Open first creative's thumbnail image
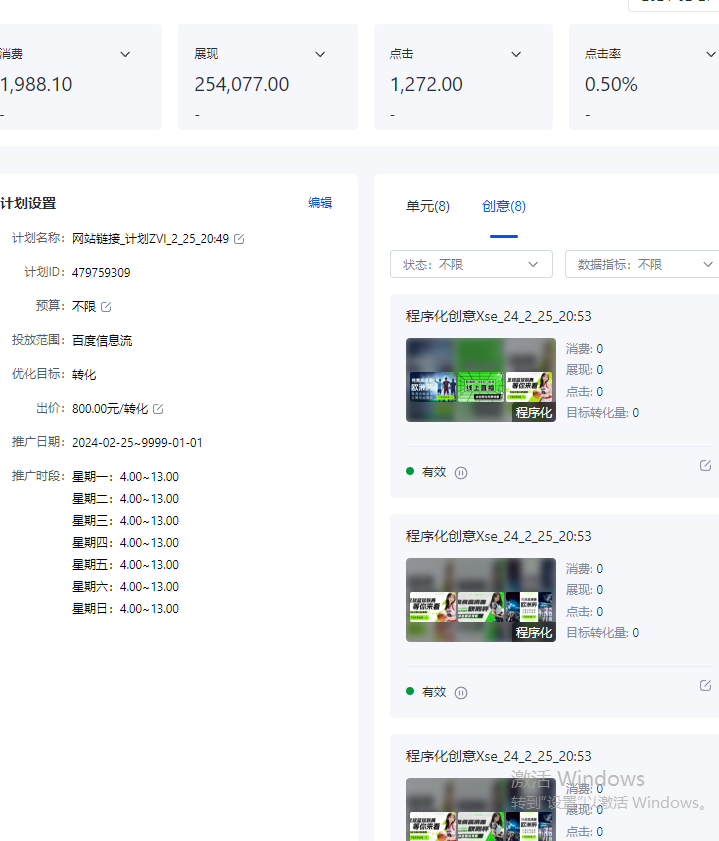 [x=481, y=380]
